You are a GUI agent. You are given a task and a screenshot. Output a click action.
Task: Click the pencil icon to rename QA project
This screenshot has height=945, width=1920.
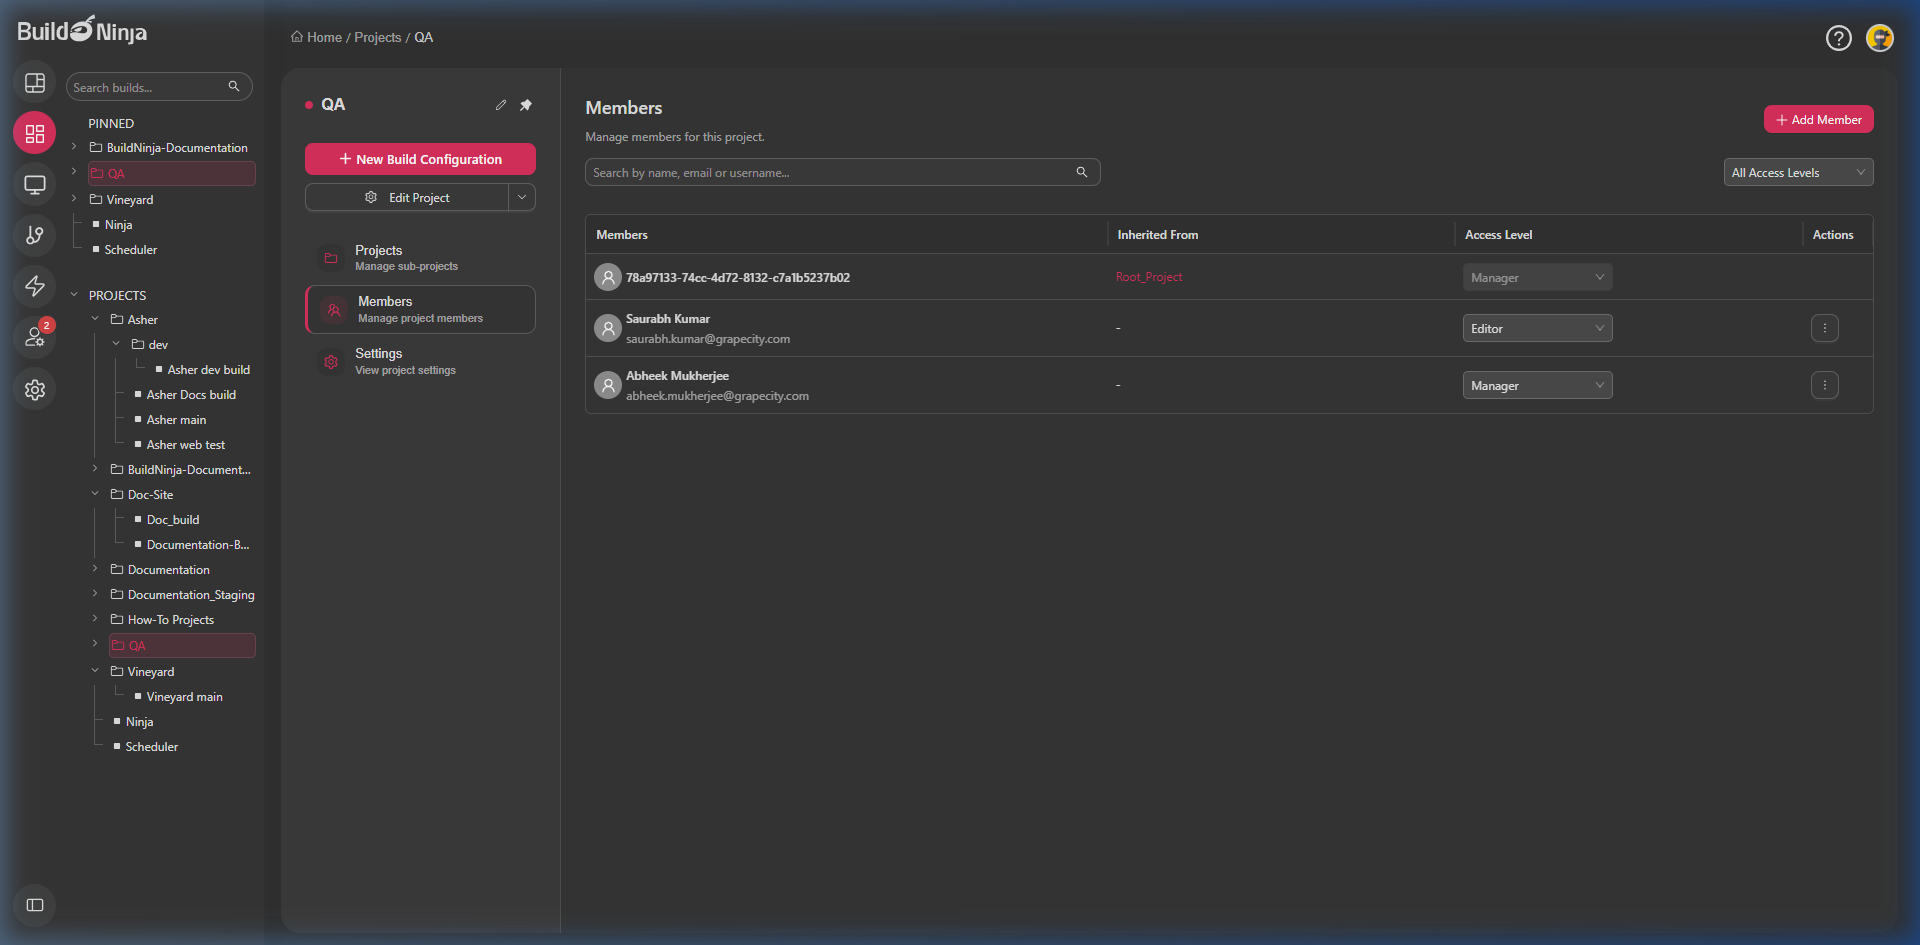pos(501,104)
